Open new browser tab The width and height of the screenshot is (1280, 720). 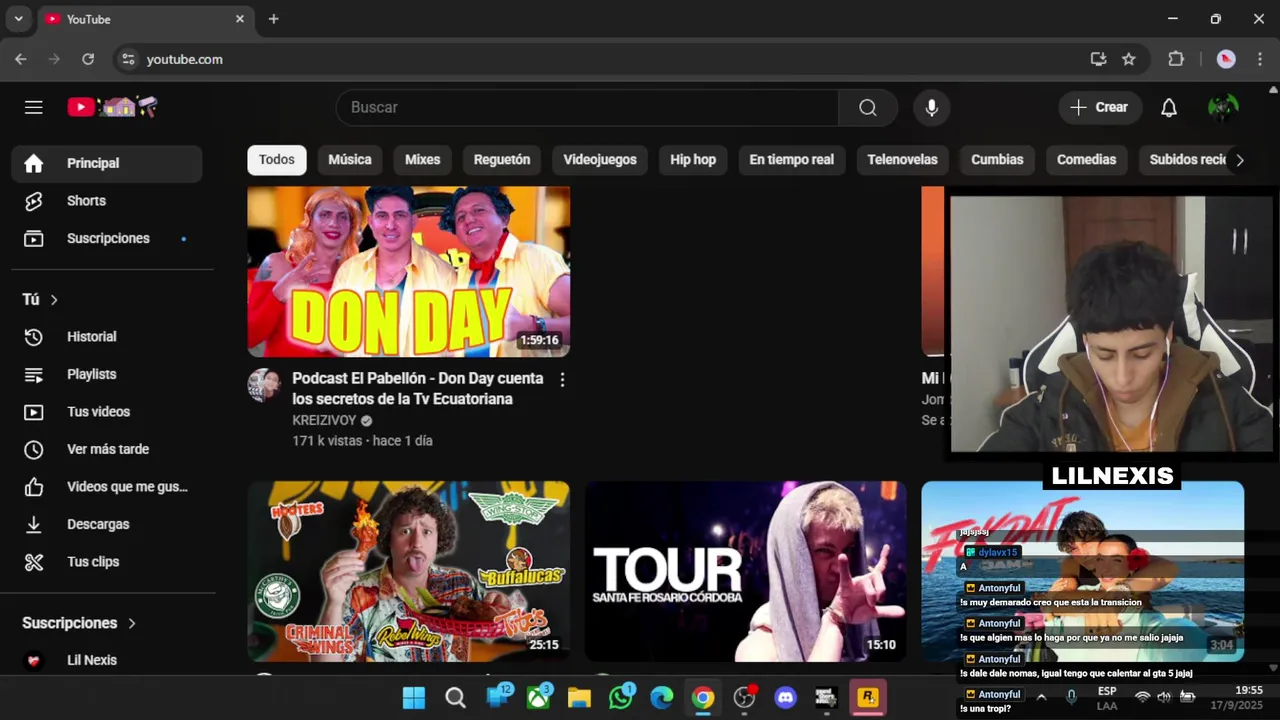click(273, 19)
